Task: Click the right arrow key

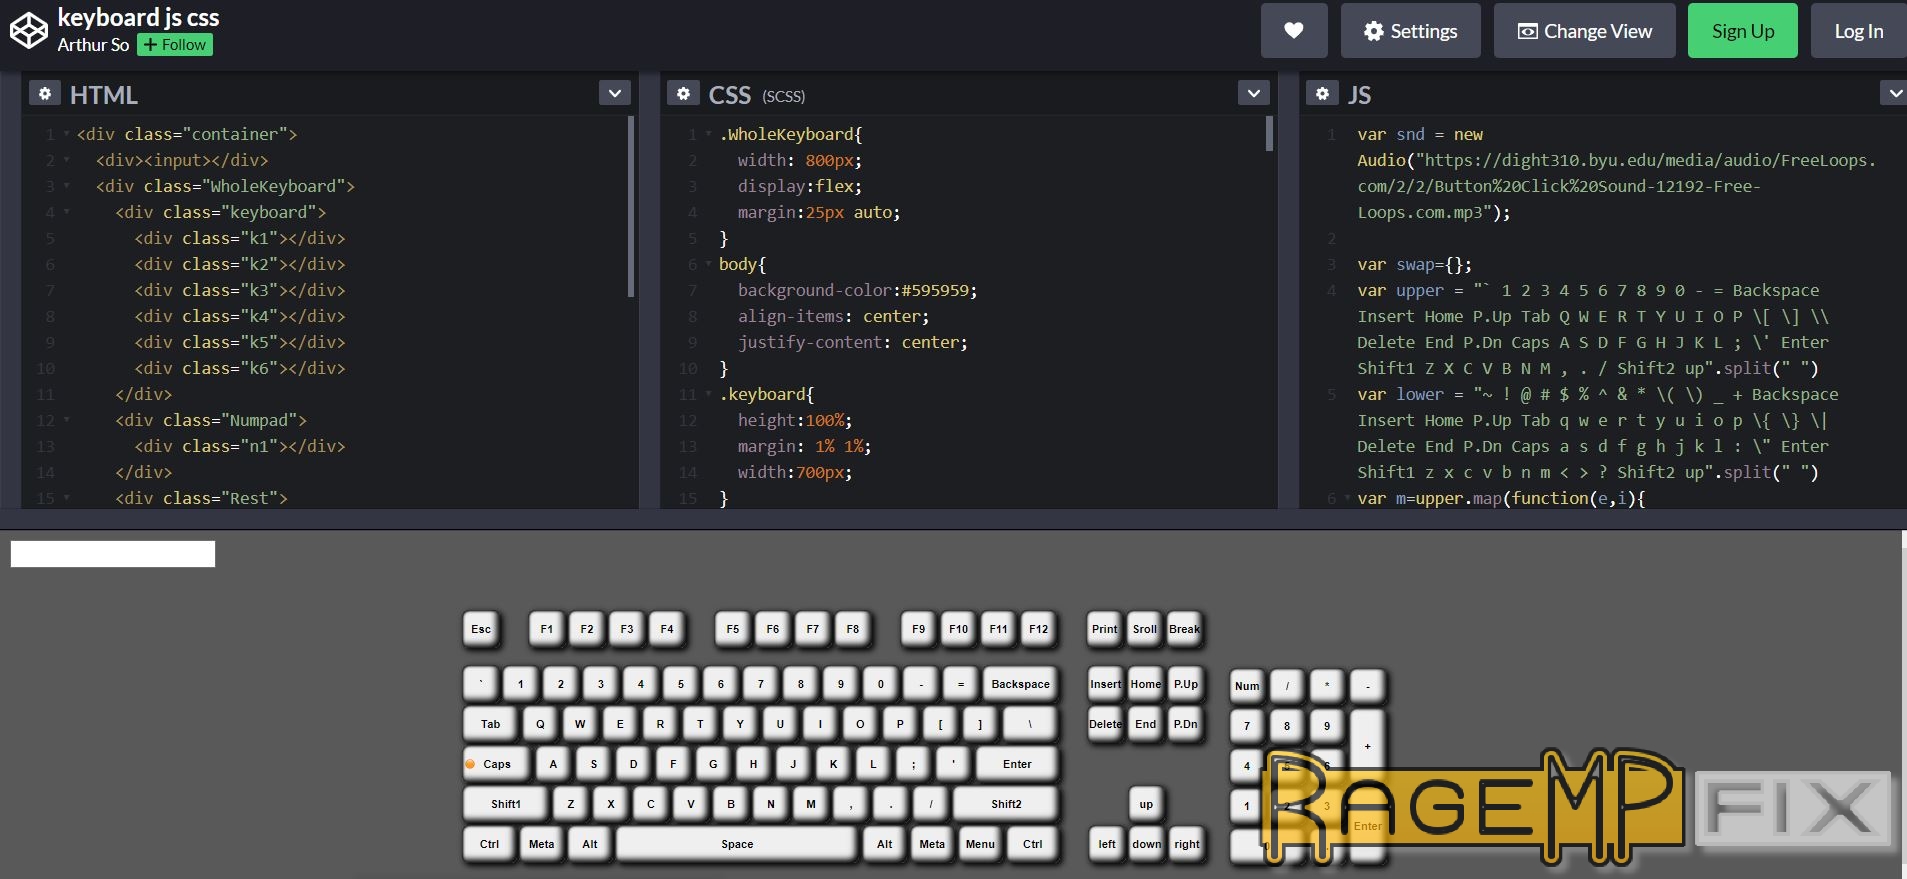Action: click(x=1186, y=844)
